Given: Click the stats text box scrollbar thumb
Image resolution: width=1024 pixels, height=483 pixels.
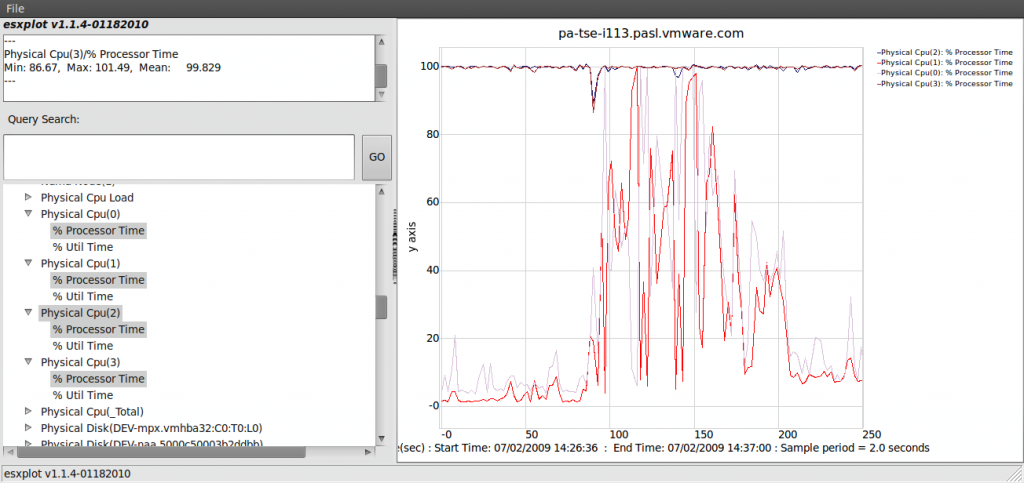Looking at the screenshot, I should pyautogui.click(x=381, y=75).
